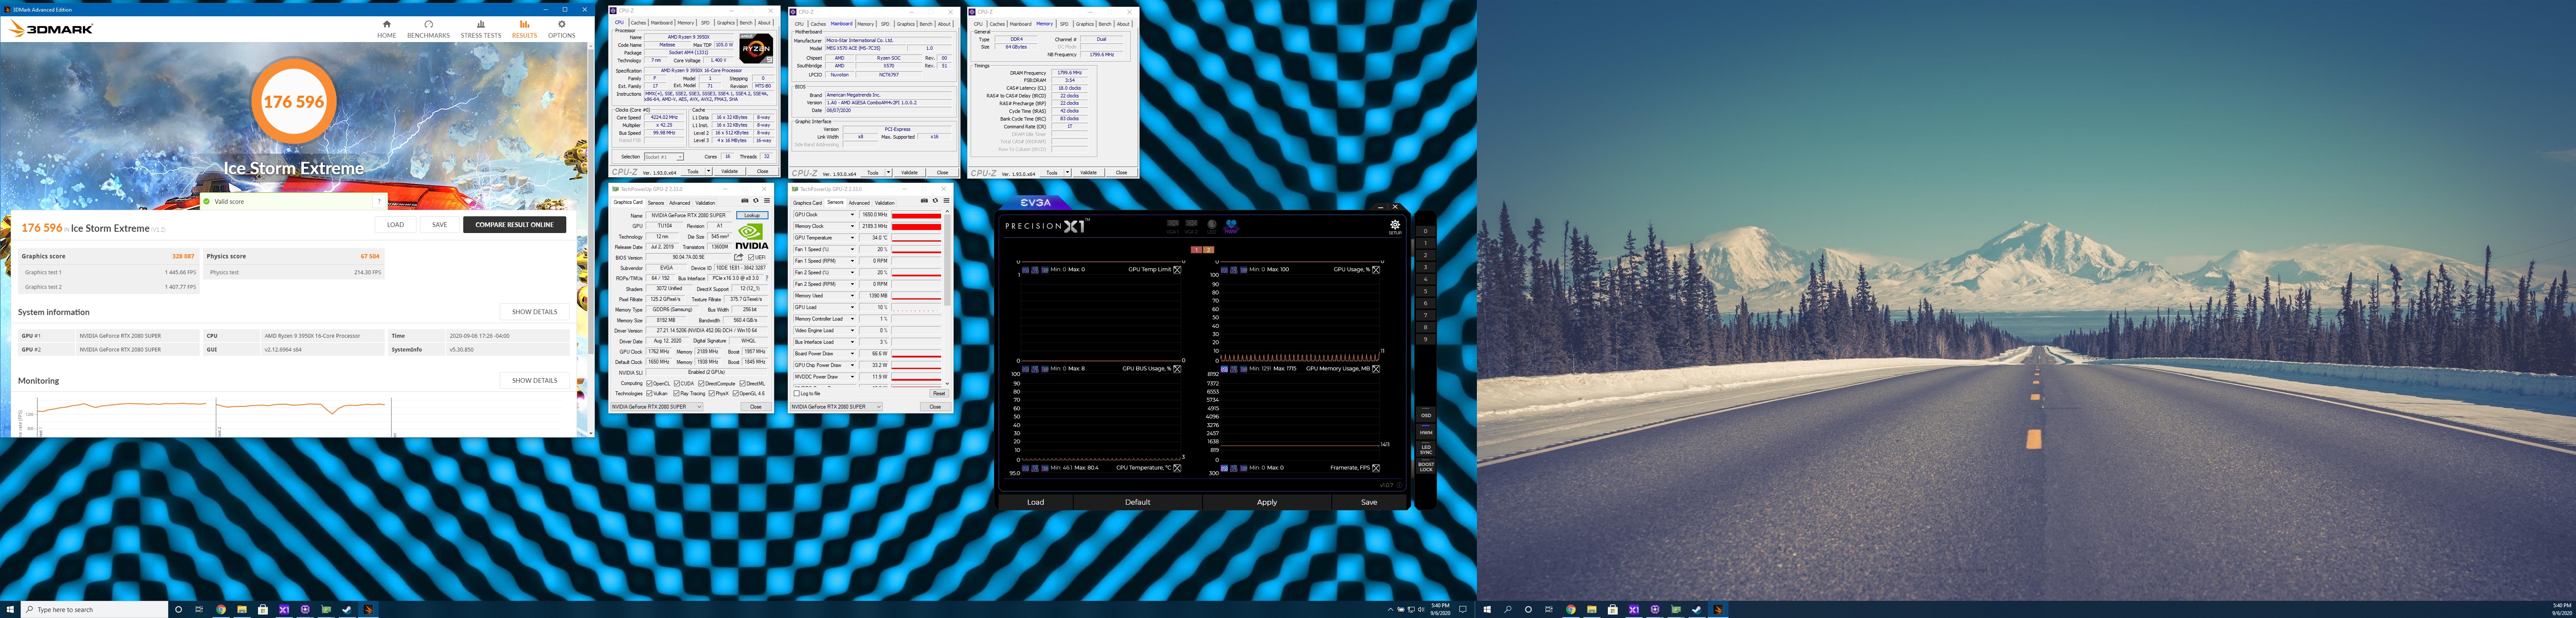Click 3DMark icon on left taskbar
The image size is (2576, 618).
(x=368, y=609)
